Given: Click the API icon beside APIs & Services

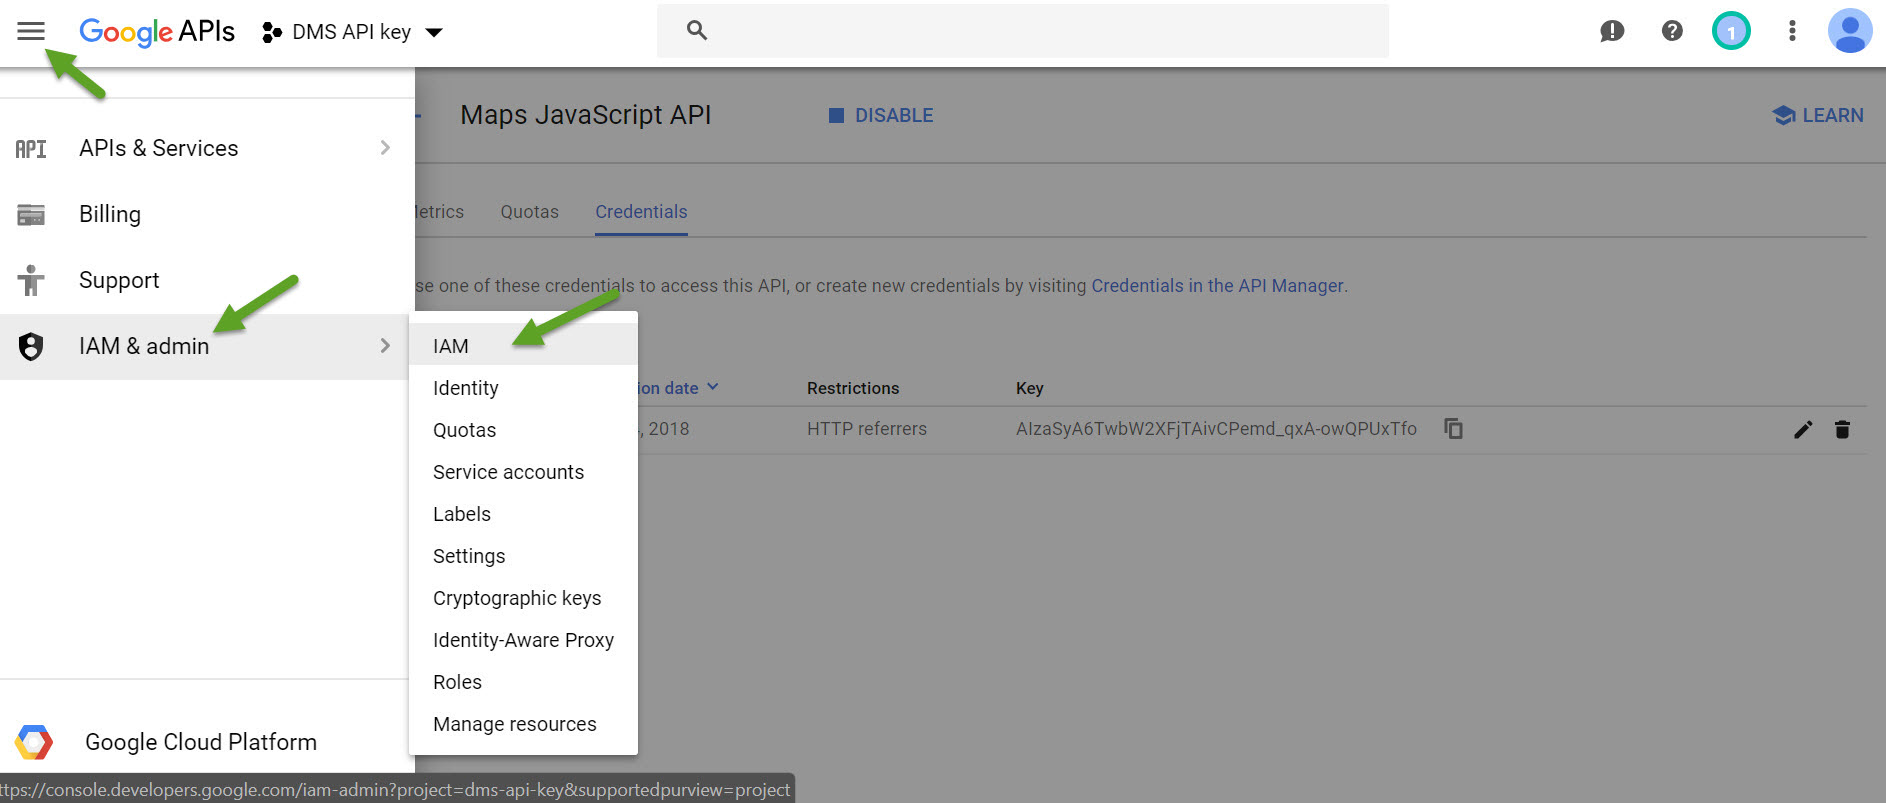Looking at the screenshot, I should (31, 149).
